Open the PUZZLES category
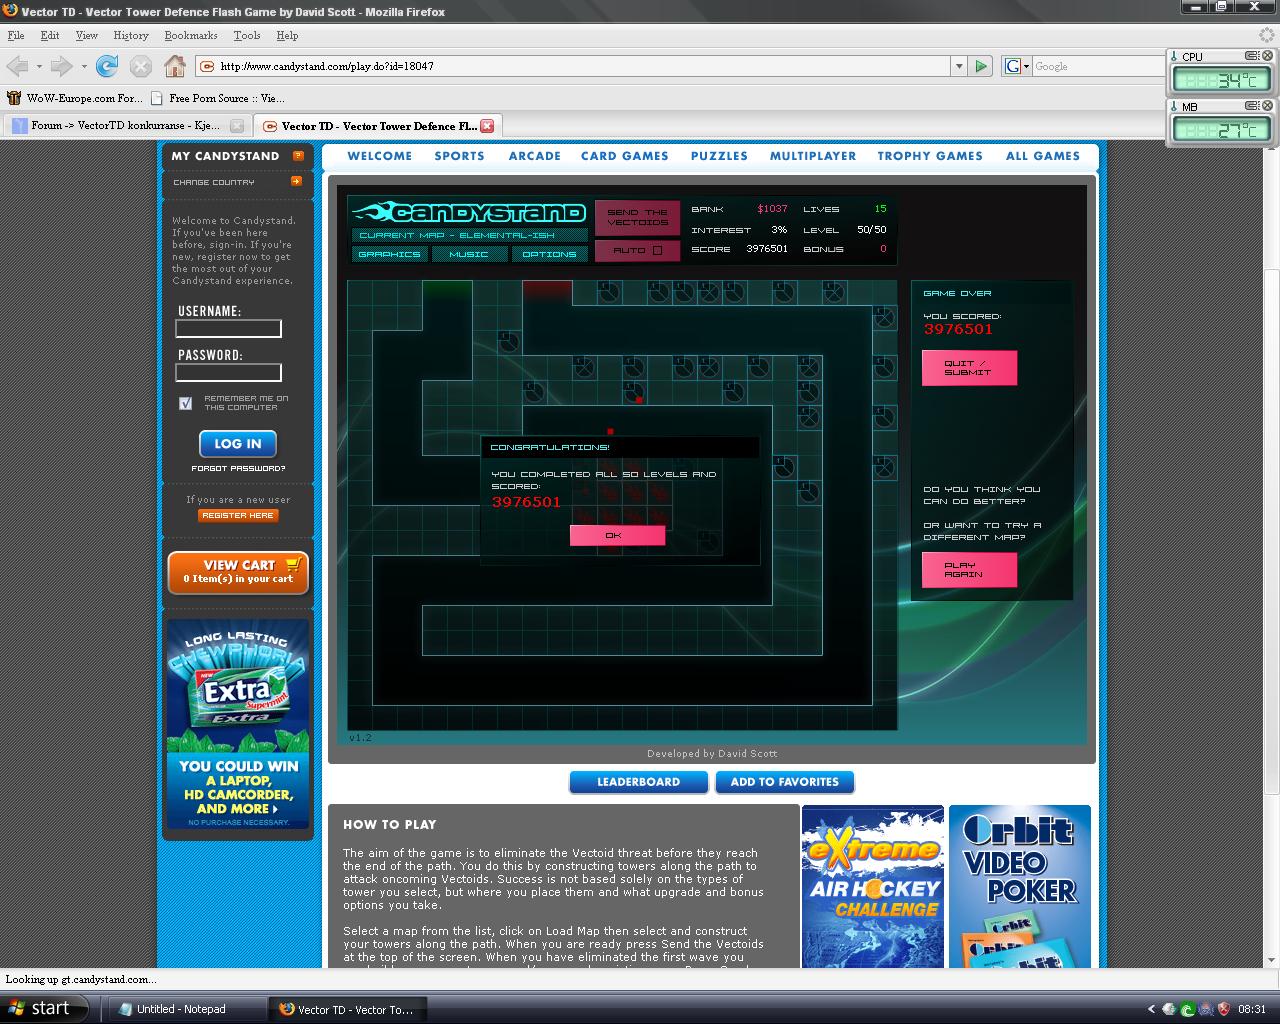This screenshot has width=1280, height=1024. coord(719,156)
